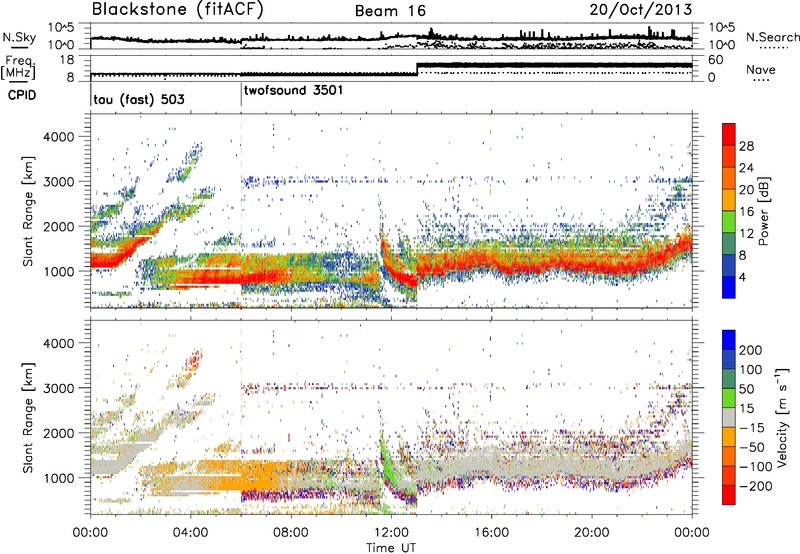800x554 pixels.
Task: Click the blue swatch at Power colorbar bottom
Action: click(x=729, y=287)
